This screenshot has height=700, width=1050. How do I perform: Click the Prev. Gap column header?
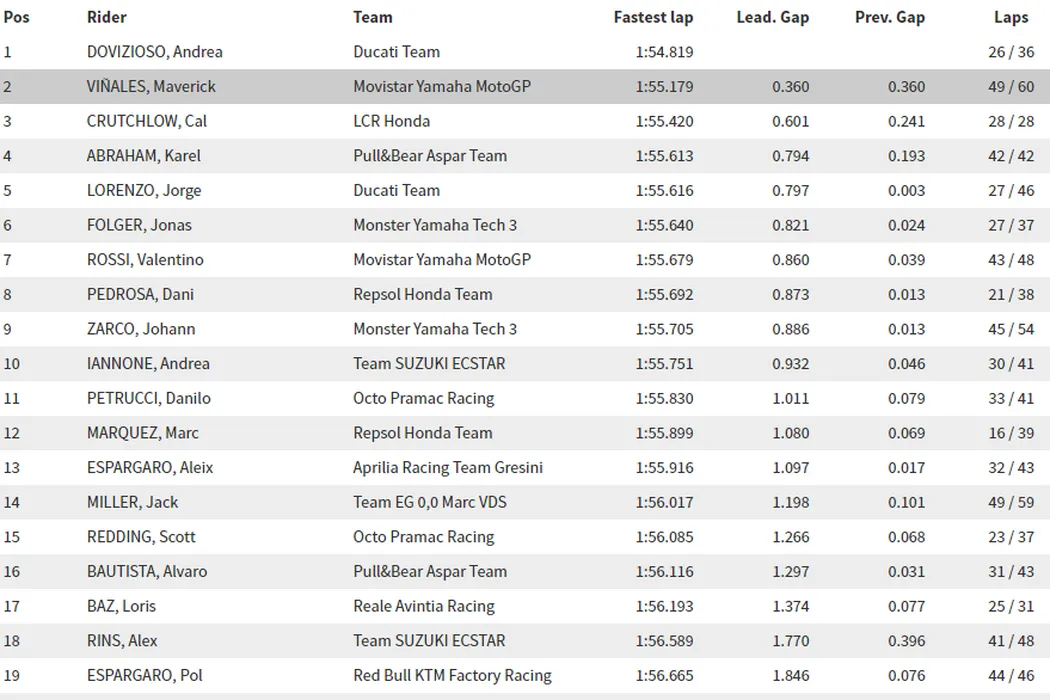pos(890,17)
